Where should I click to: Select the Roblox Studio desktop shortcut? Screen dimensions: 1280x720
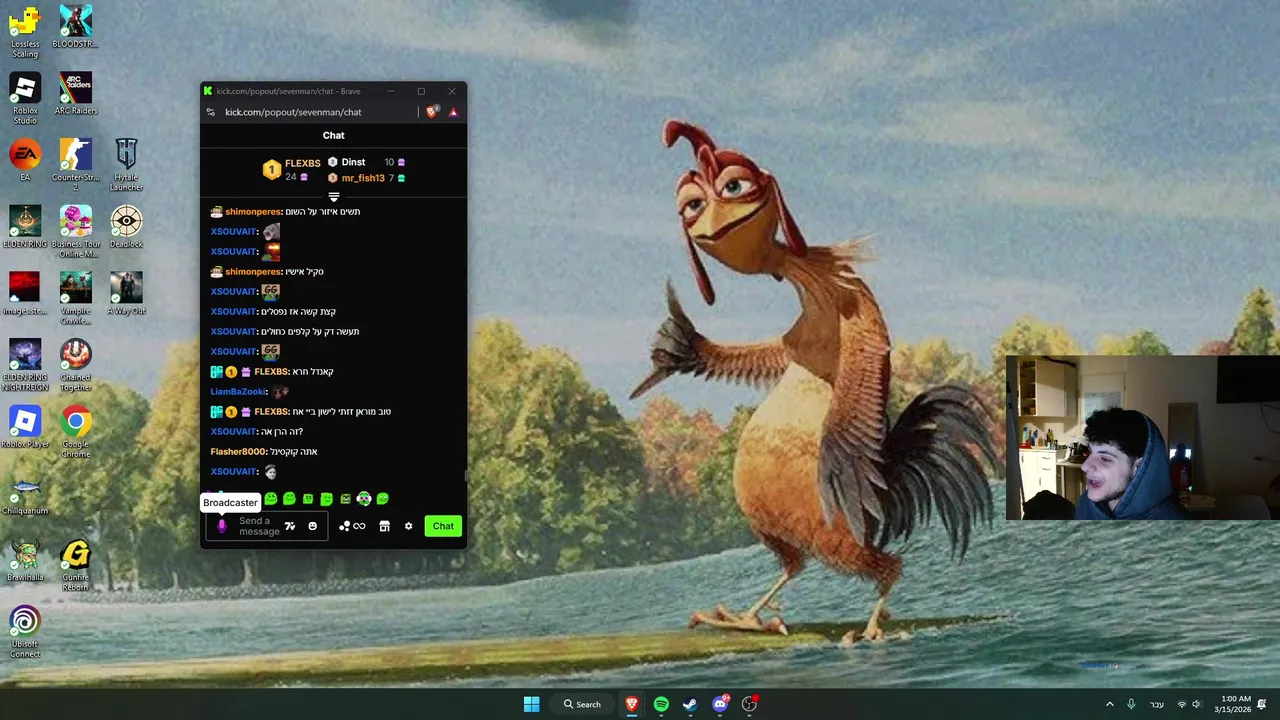click(25, 99)
